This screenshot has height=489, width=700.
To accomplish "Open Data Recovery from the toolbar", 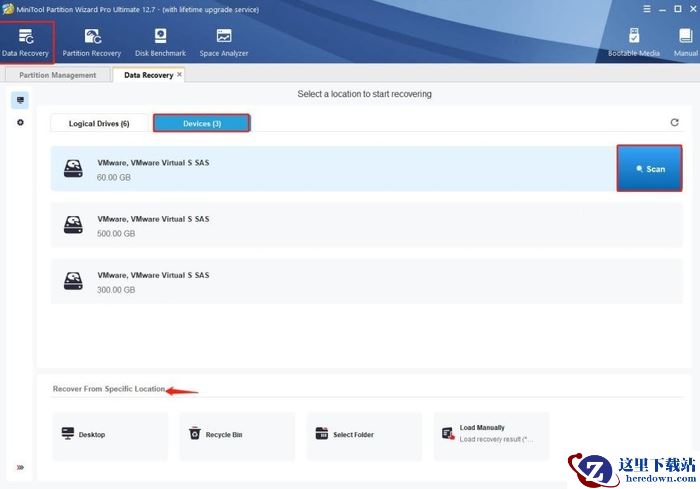I will tap(25, 43).
